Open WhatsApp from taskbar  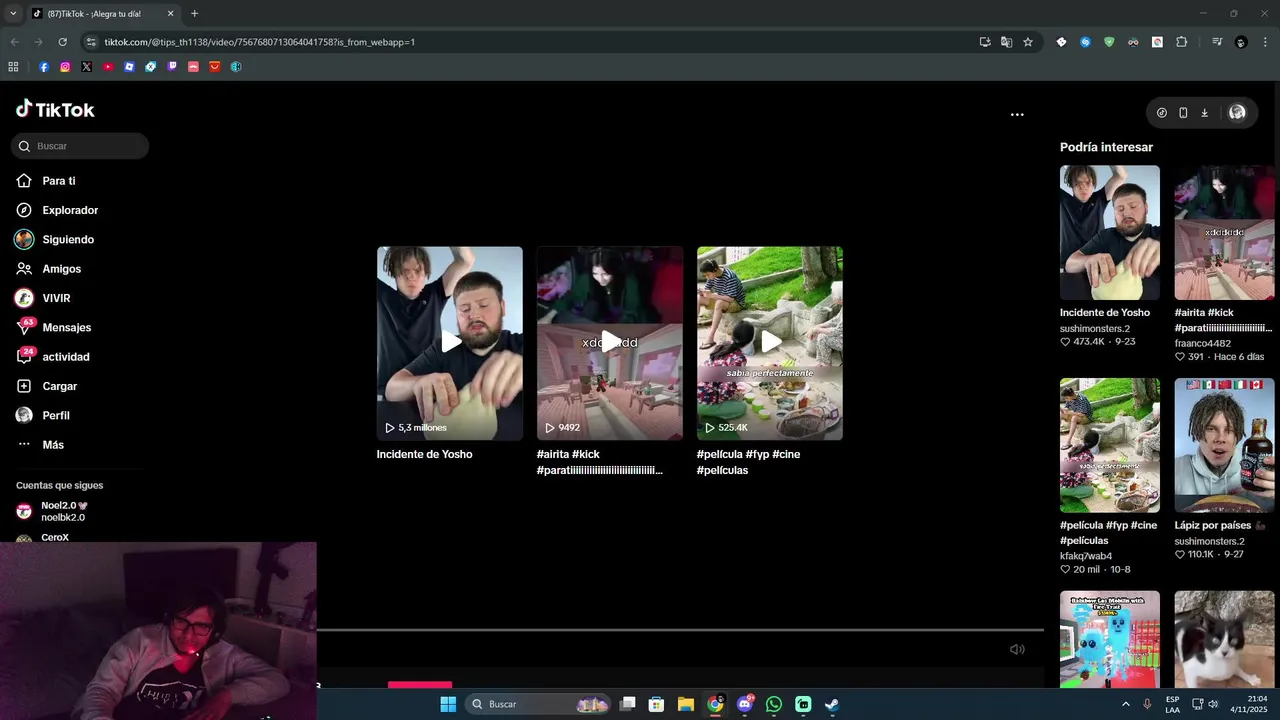point(774,704)
